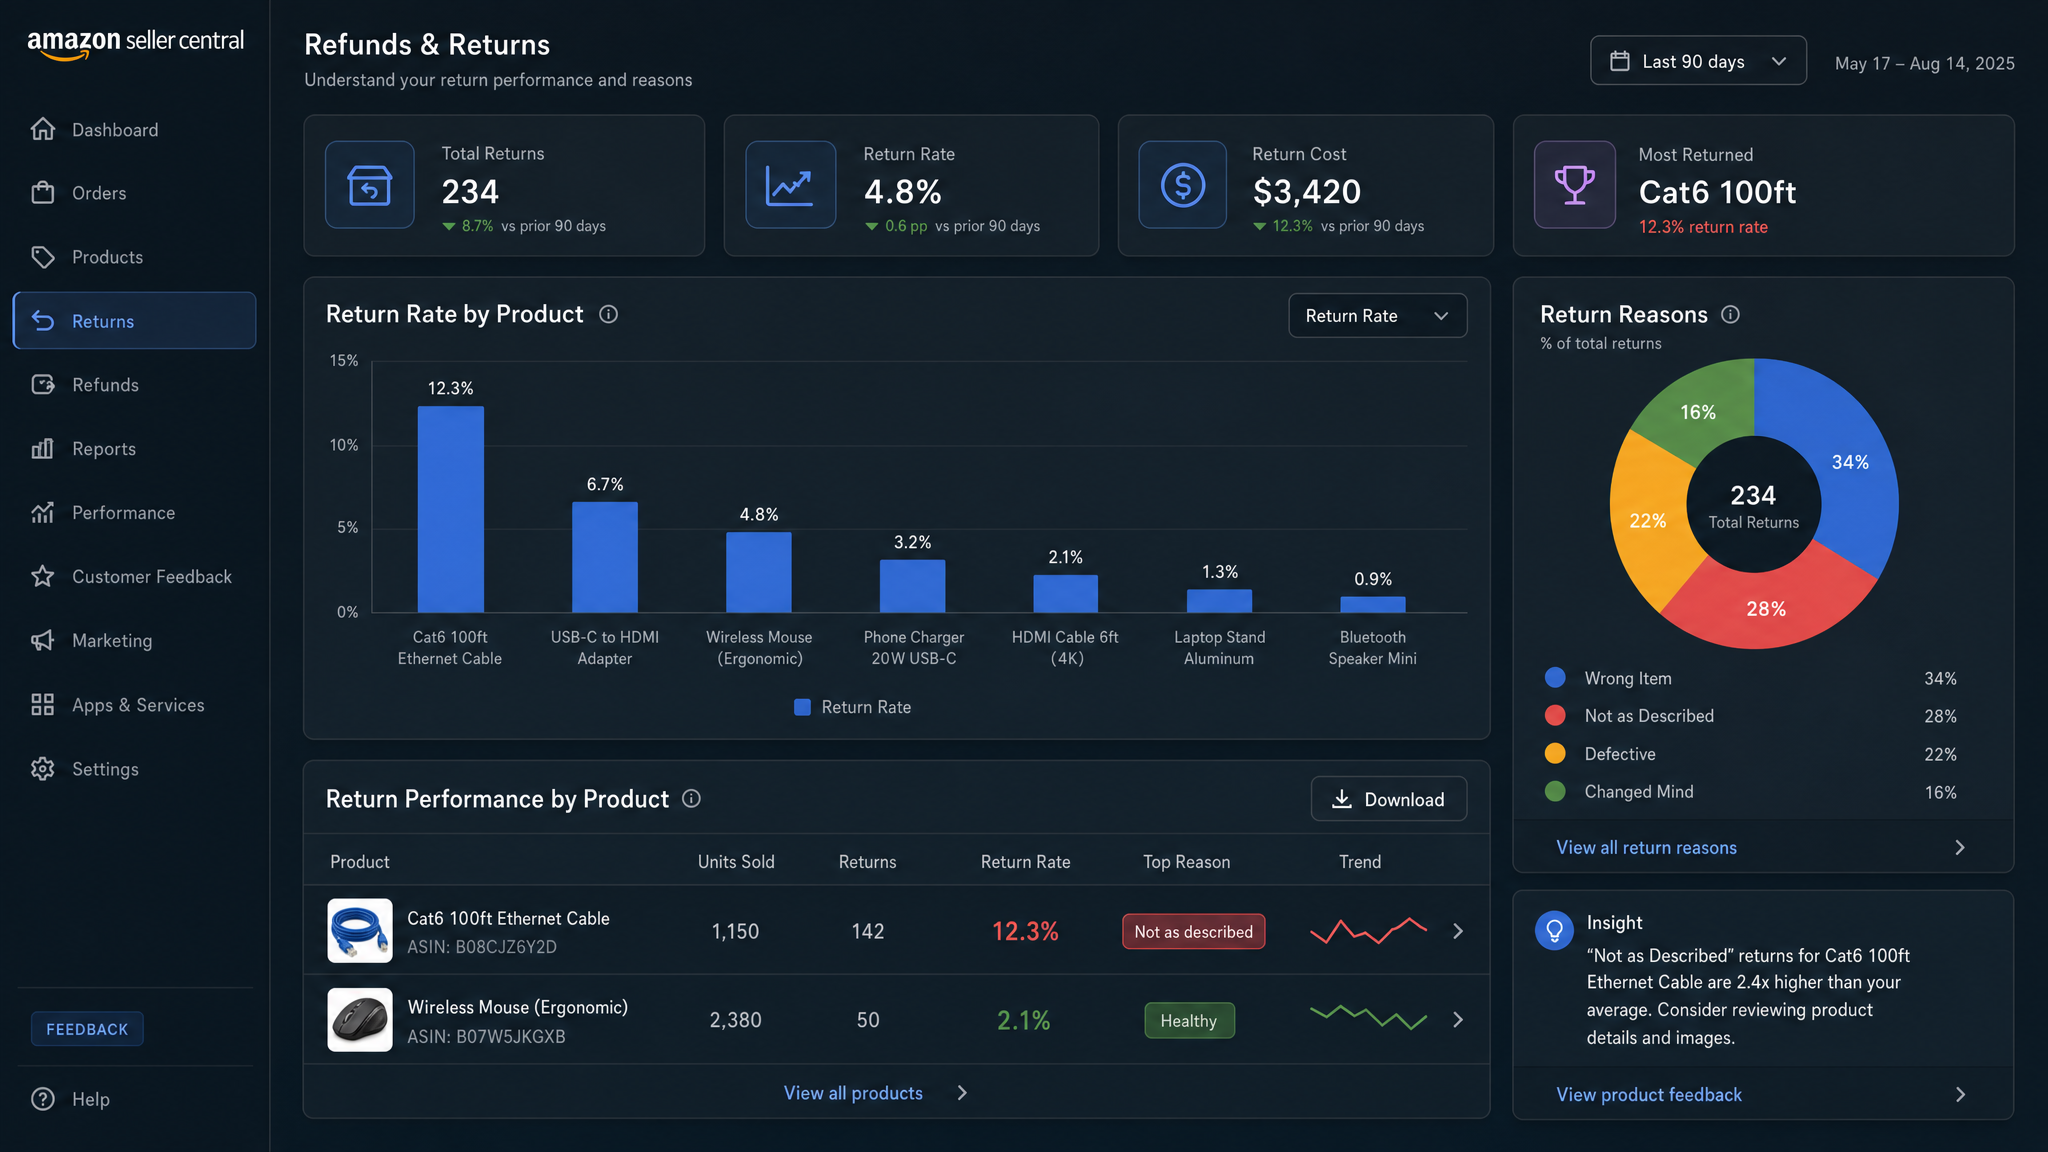Click the Return Cost dollar icon
2048x1152 pixels.
point(1183,185)
